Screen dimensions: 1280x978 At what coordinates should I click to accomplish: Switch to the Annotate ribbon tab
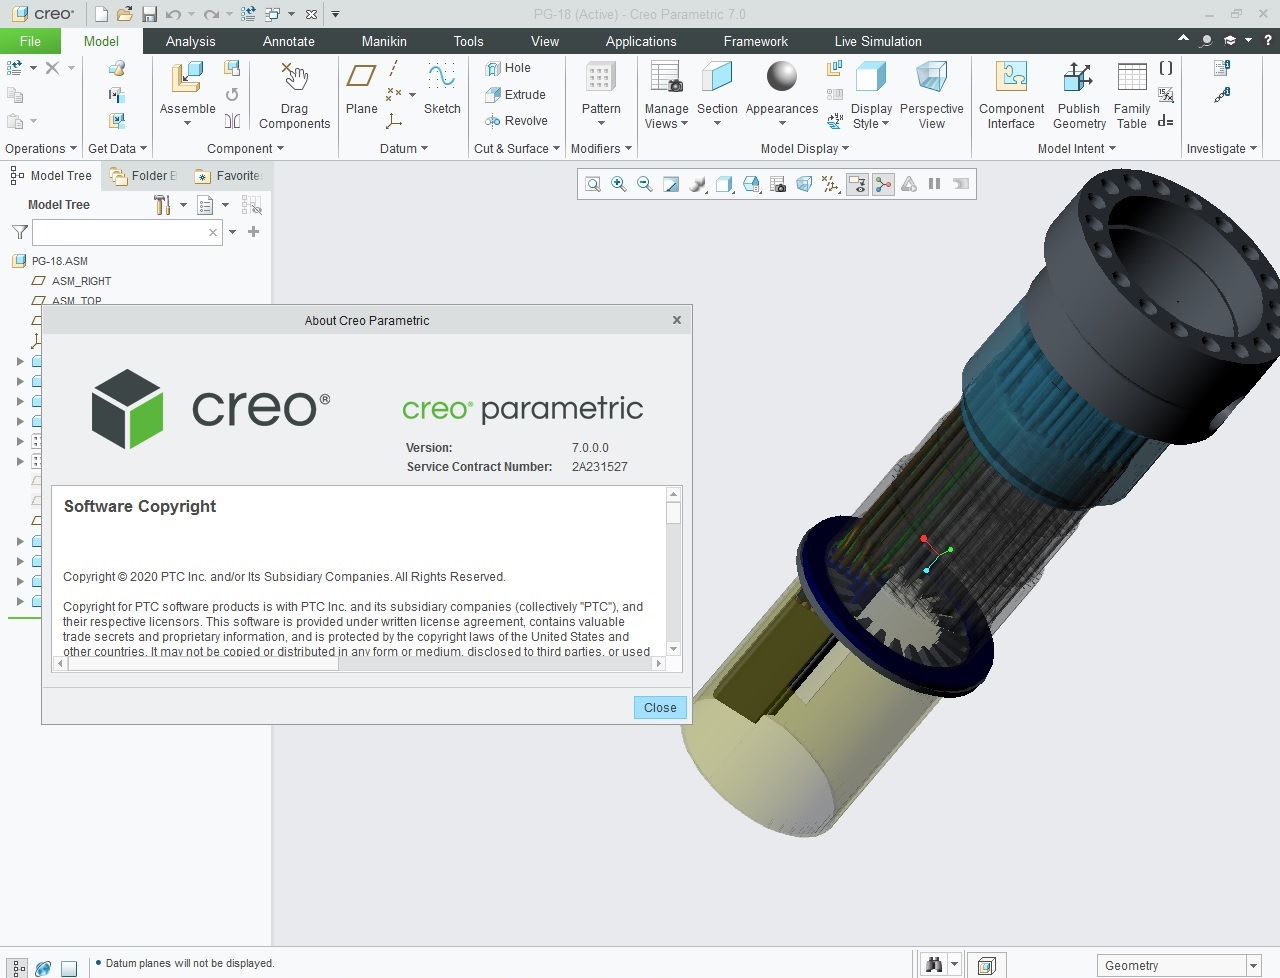tap(289, 41)
